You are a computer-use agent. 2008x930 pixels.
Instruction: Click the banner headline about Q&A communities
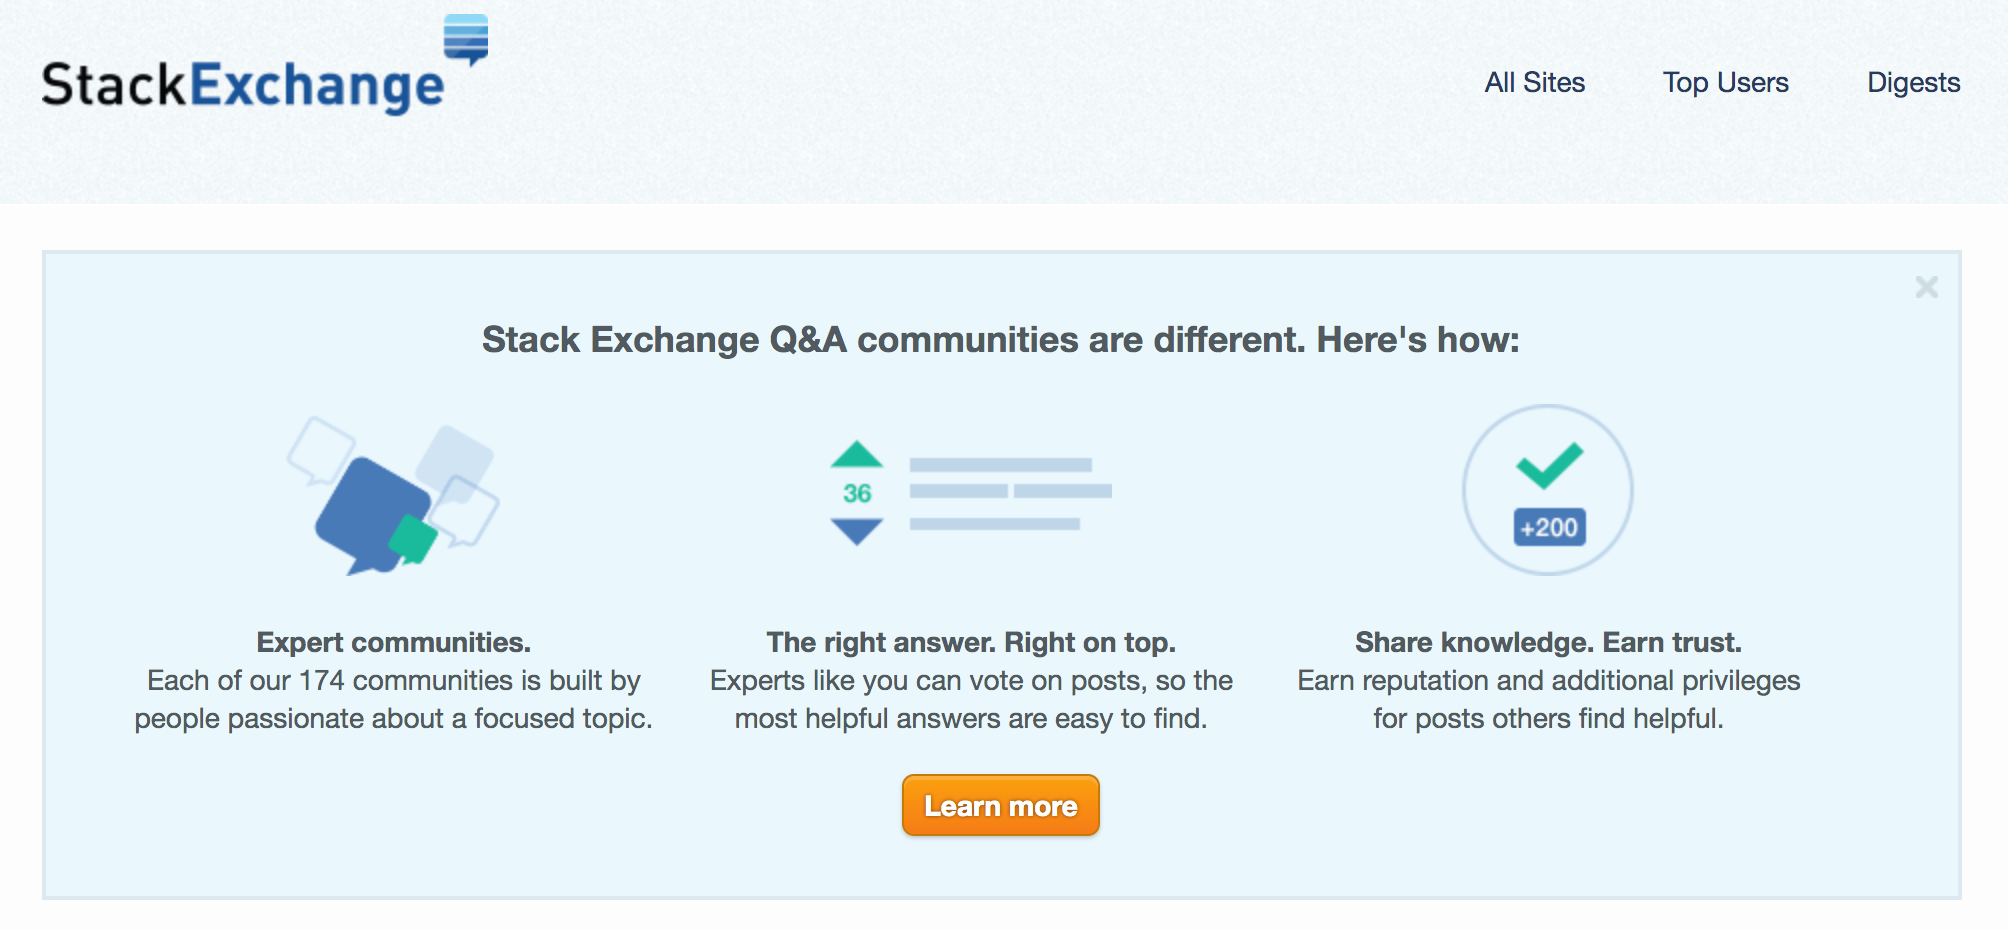point(1000,340)
